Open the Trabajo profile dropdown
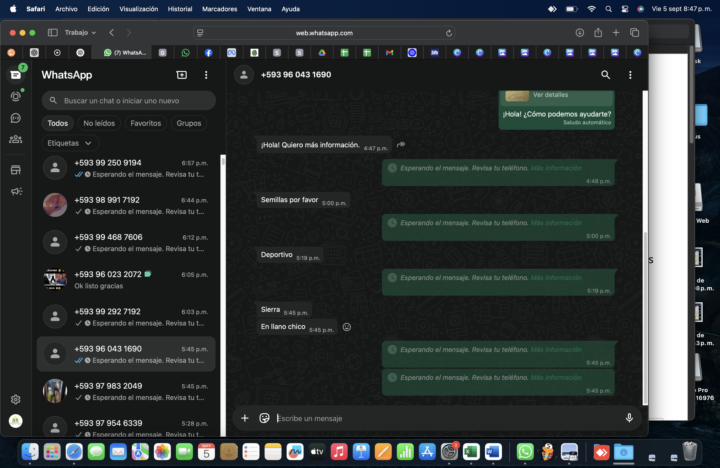Image resolution: width=720 pixels, height=468 pixels. tap(80, 33)
